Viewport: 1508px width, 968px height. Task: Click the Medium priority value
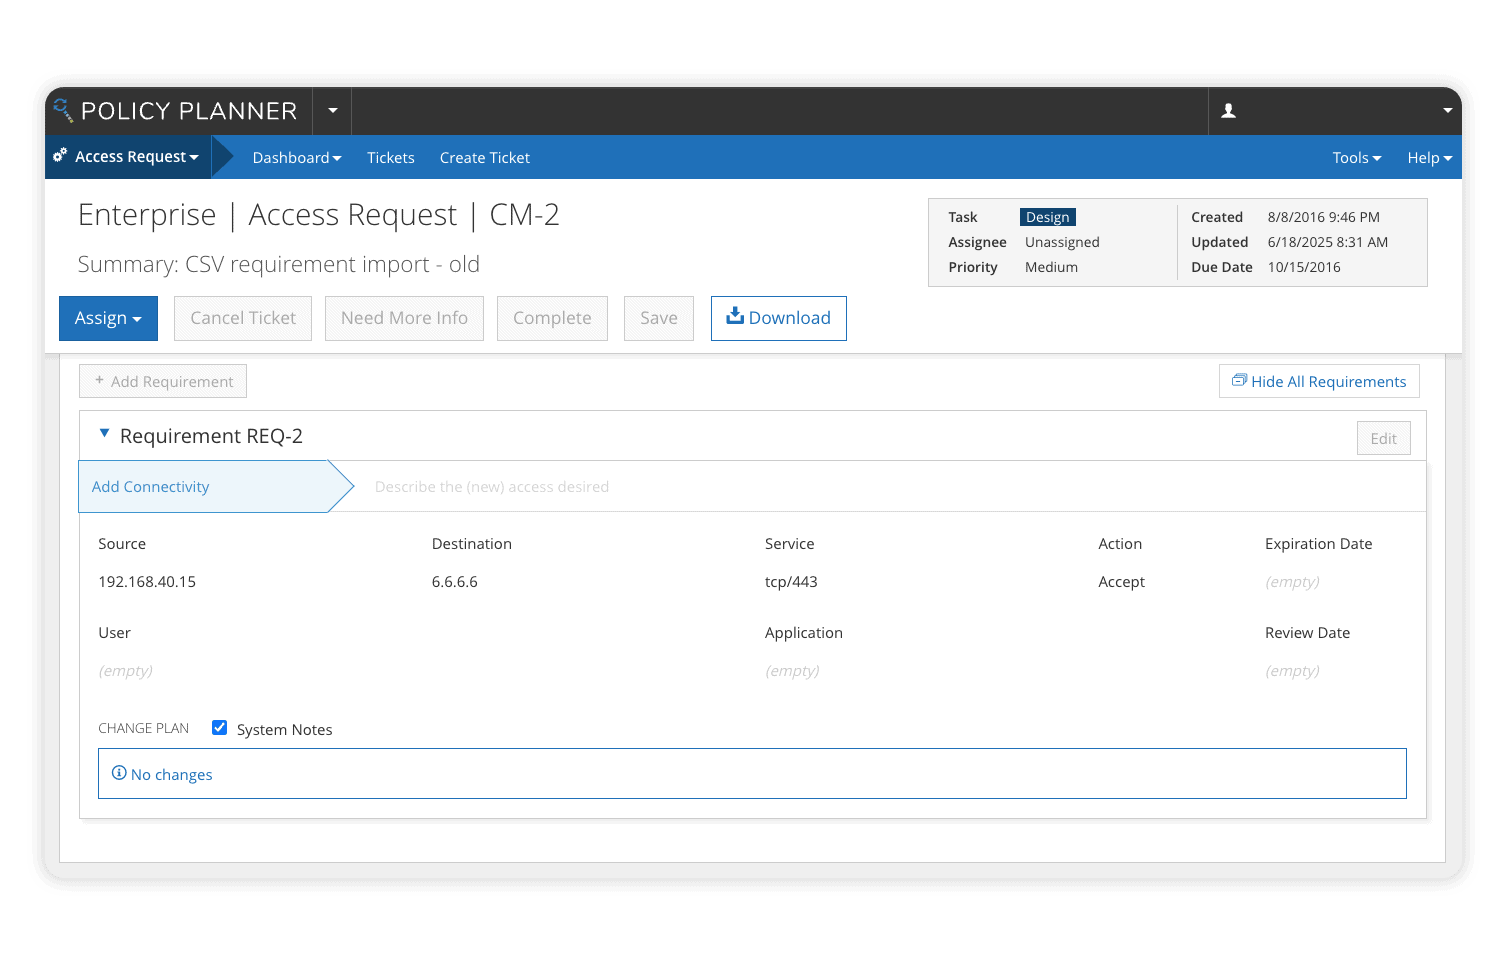point(1051,267)
